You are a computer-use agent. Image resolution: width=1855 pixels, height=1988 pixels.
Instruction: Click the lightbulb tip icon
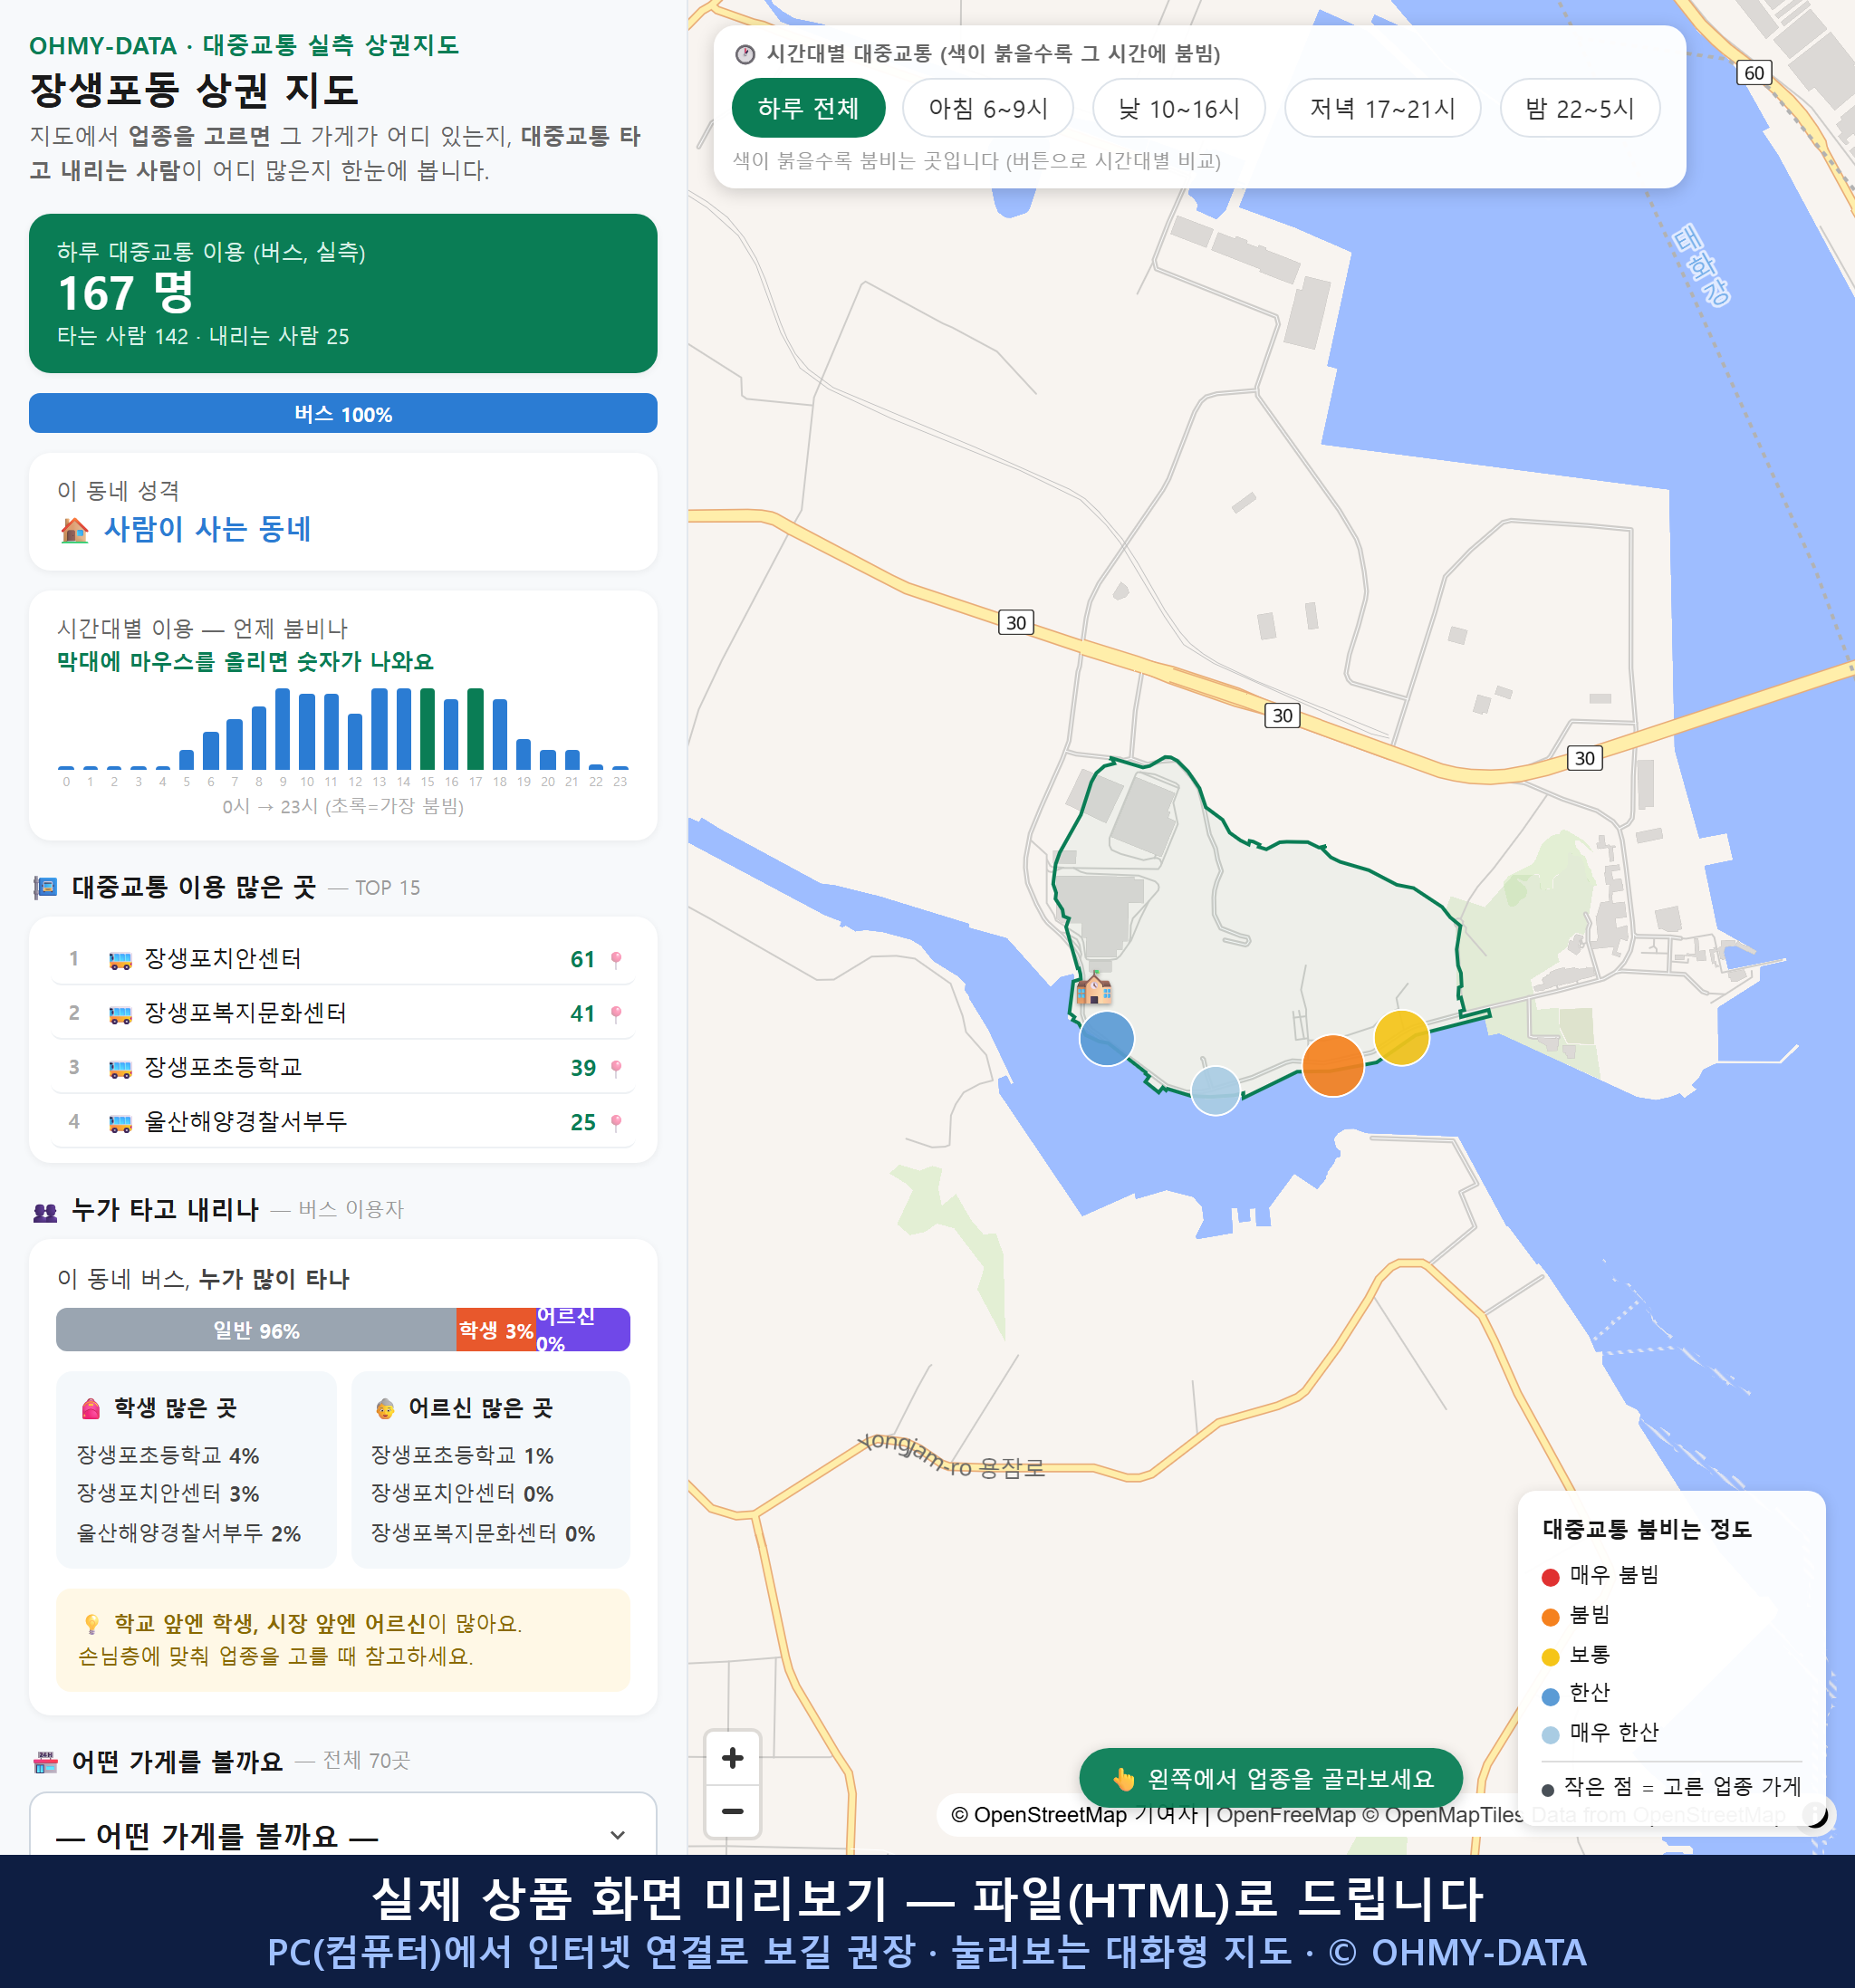click(91, 1623)
